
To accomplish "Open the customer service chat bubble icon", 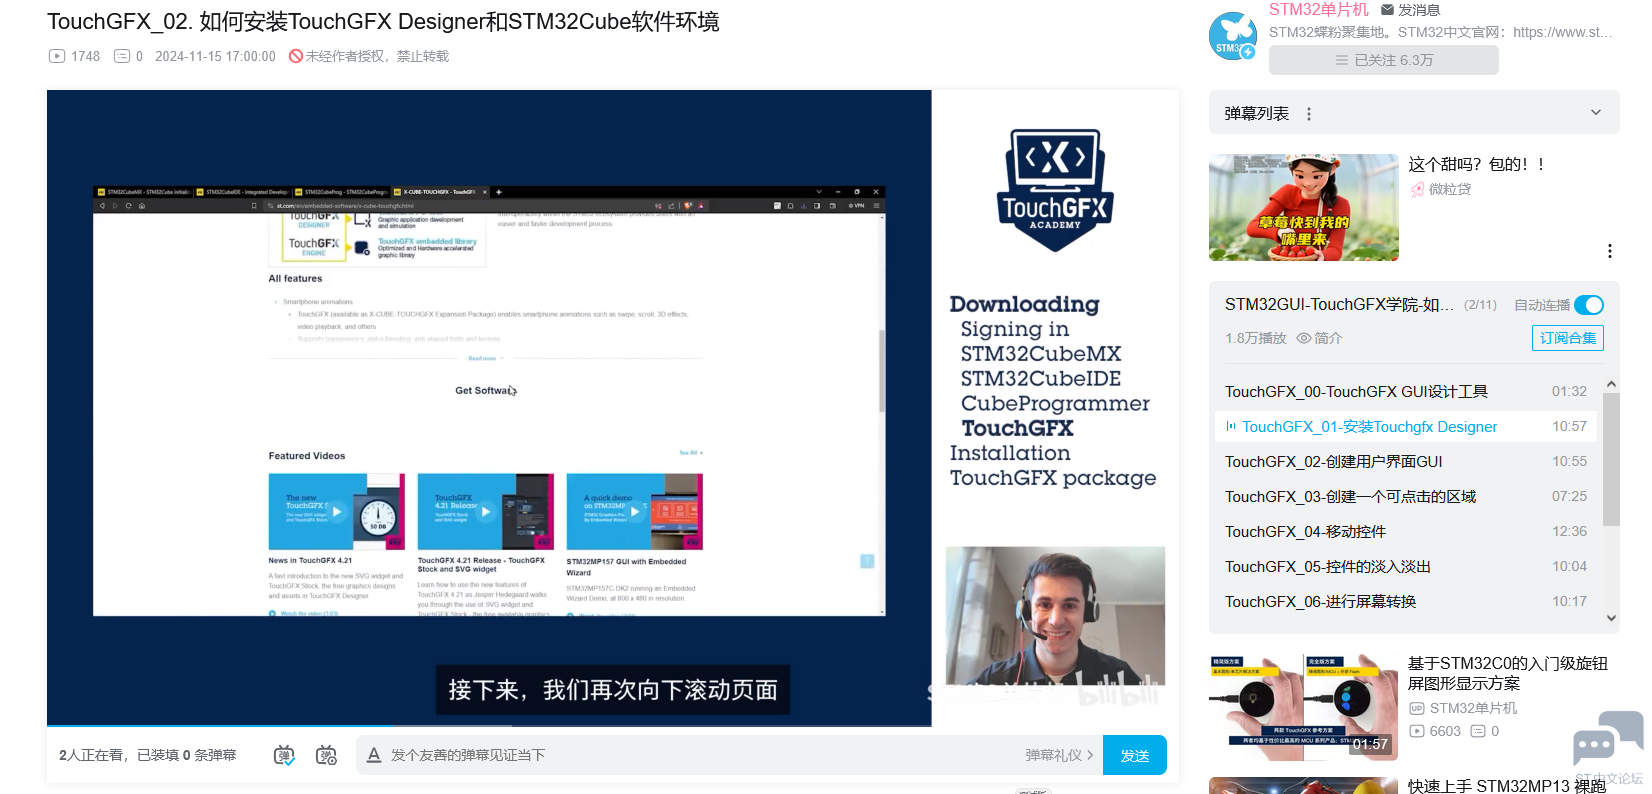I will 1608,738.
